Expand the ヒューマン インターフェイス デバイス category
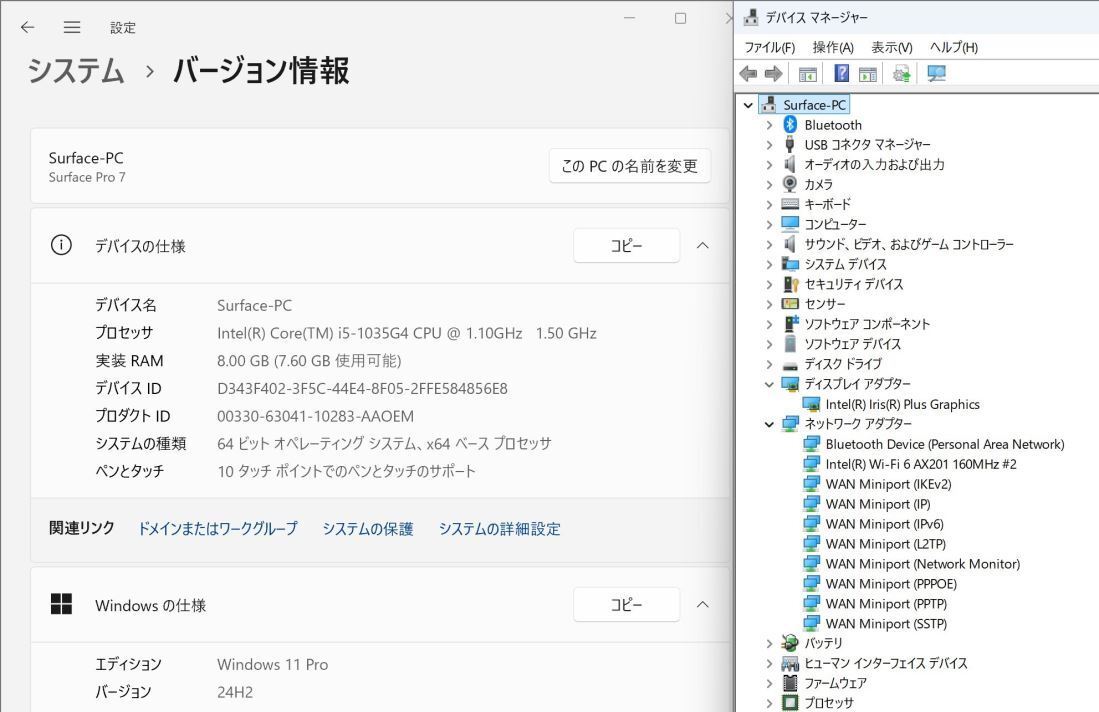 click(x=770, y=663)
